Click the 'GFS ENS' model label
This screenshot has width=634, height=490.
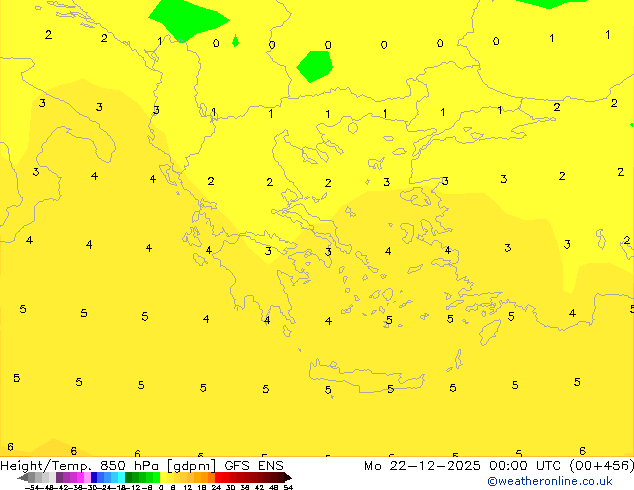[254, 466]
